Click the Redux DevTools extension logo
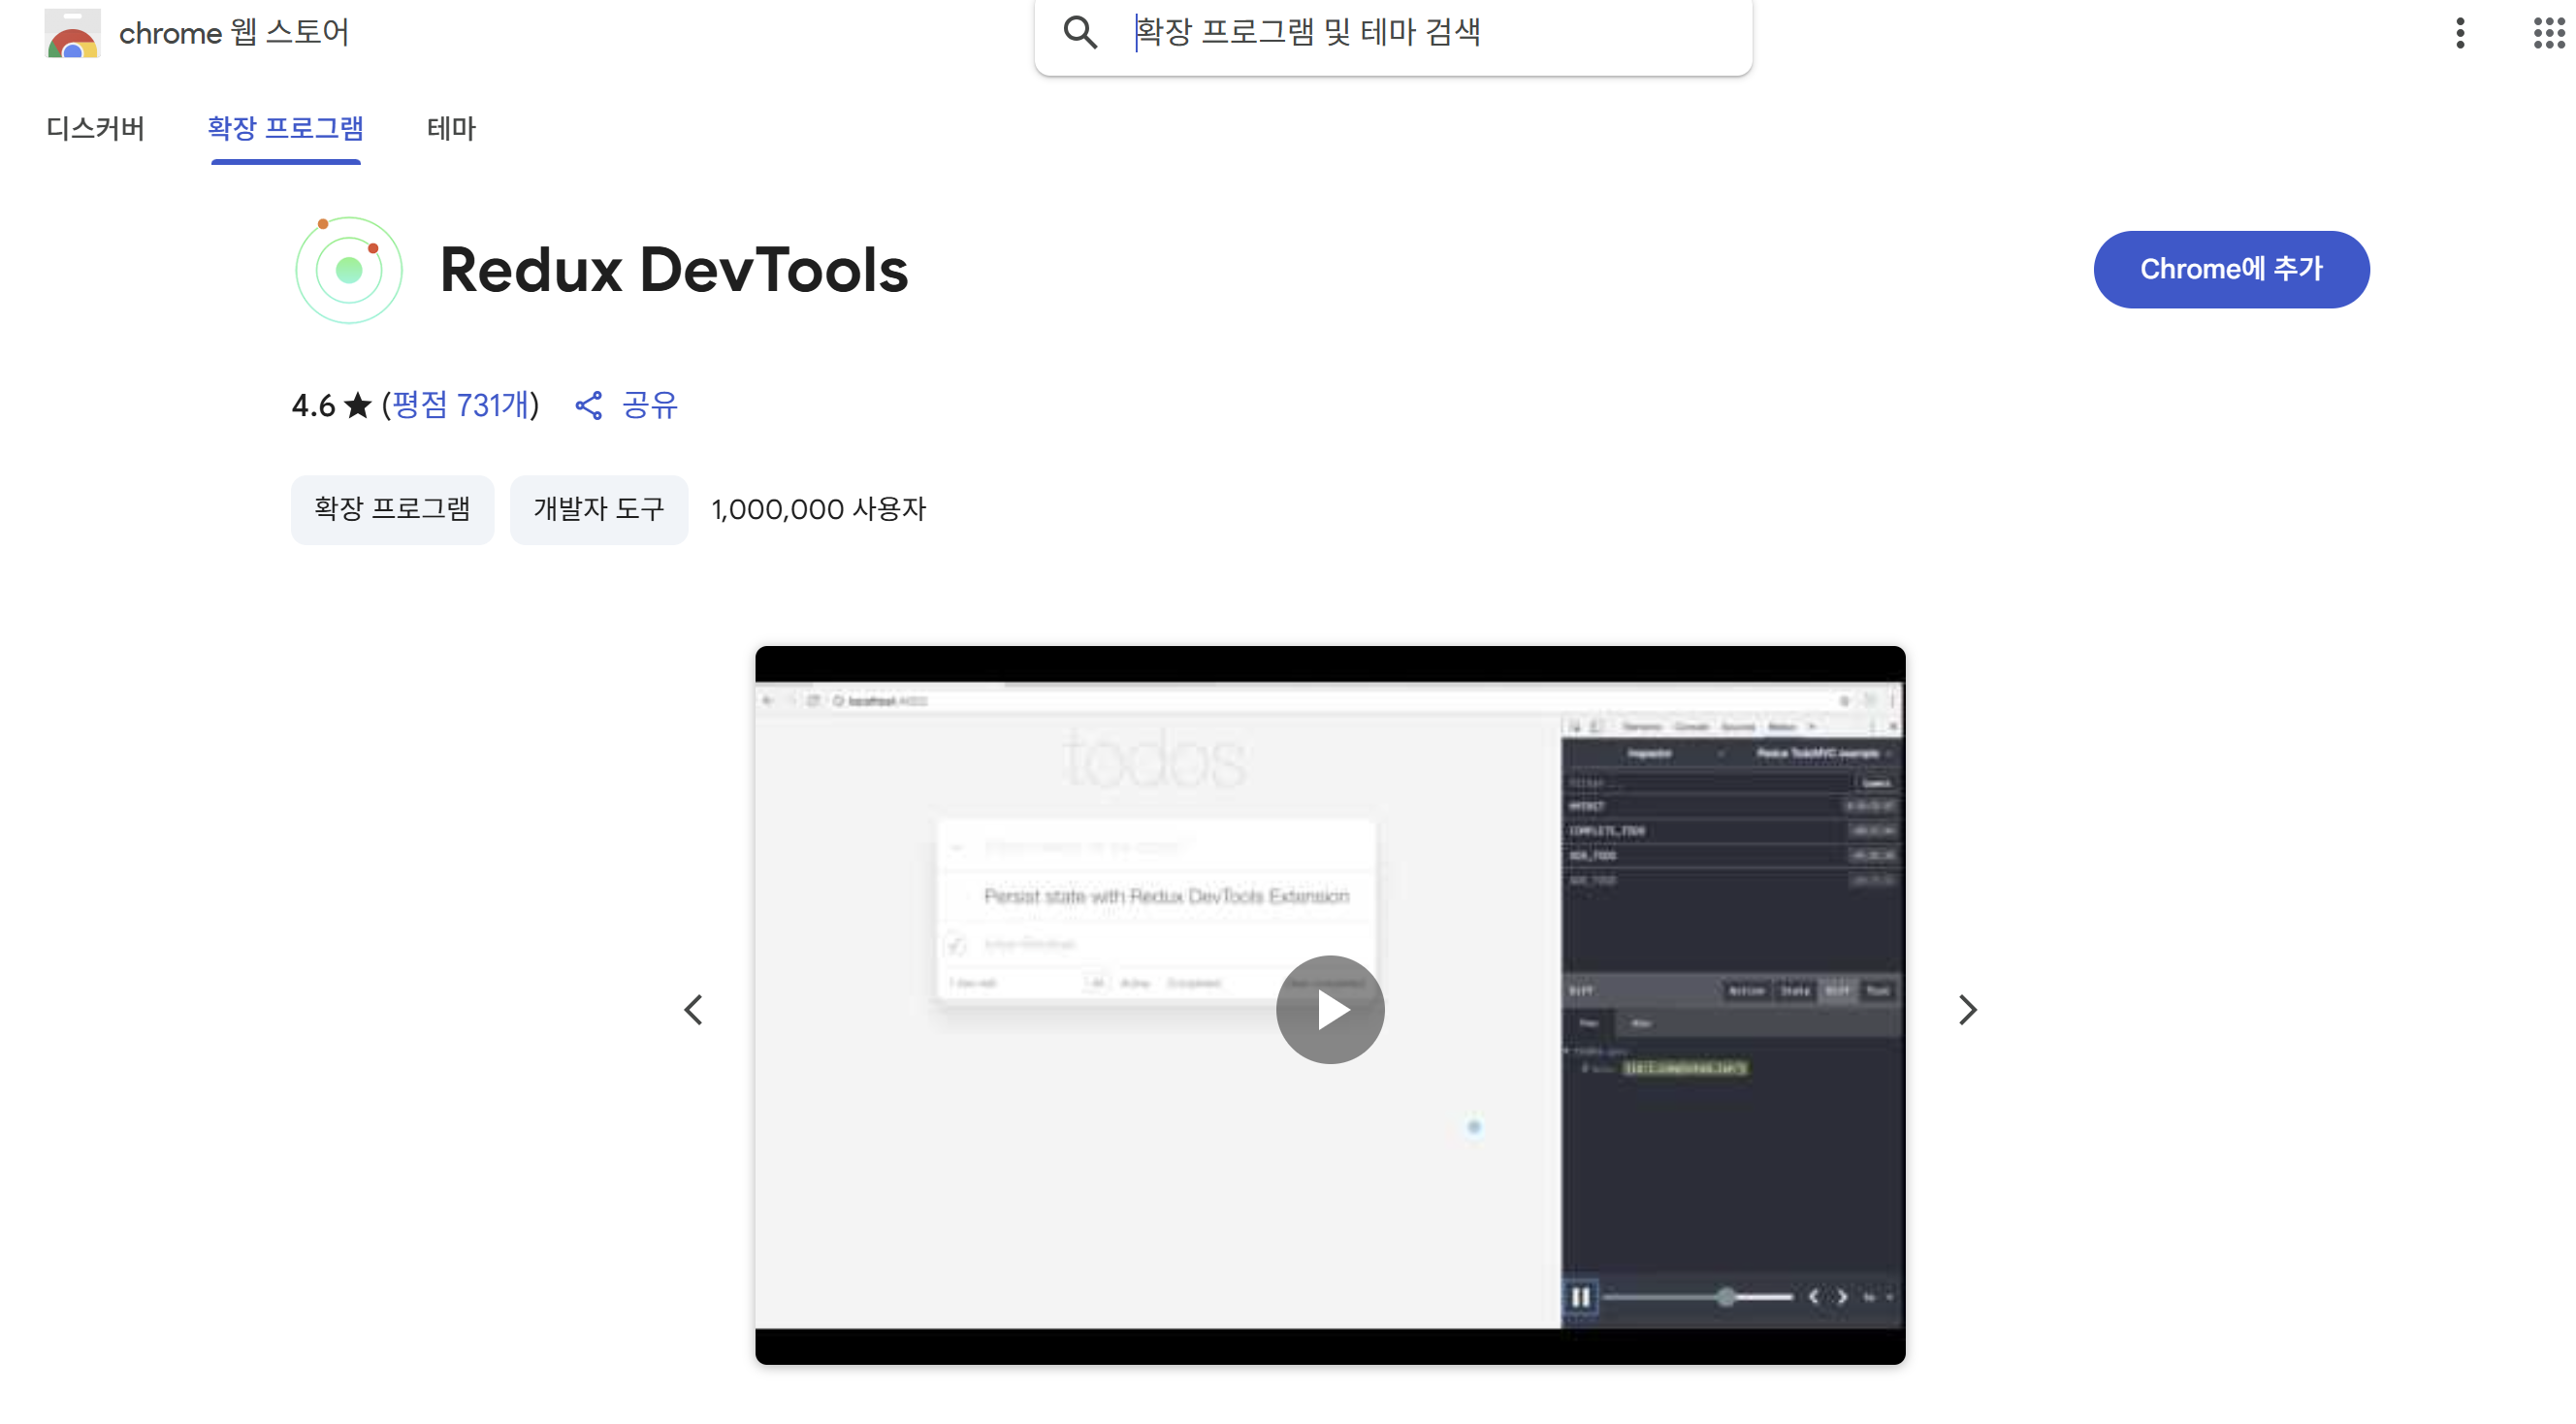The image size is (2576, 1424). [x=348, y=270]
